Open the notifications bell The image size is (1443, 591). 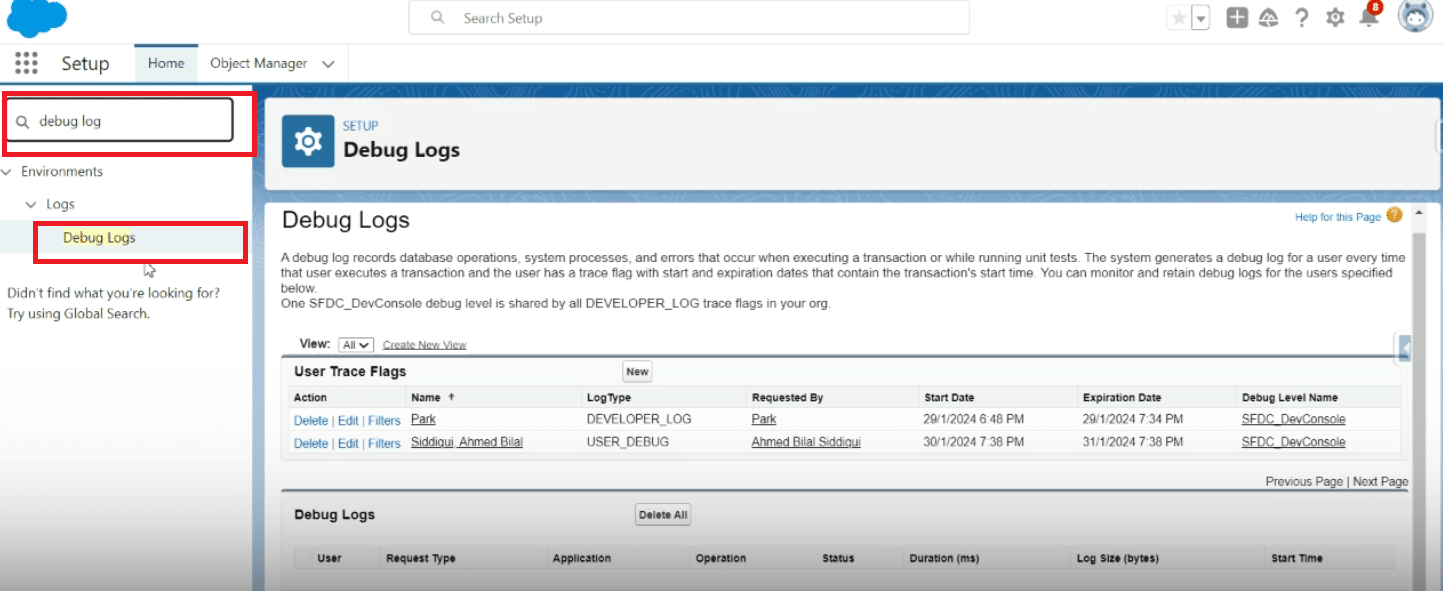coord(1367,17)
